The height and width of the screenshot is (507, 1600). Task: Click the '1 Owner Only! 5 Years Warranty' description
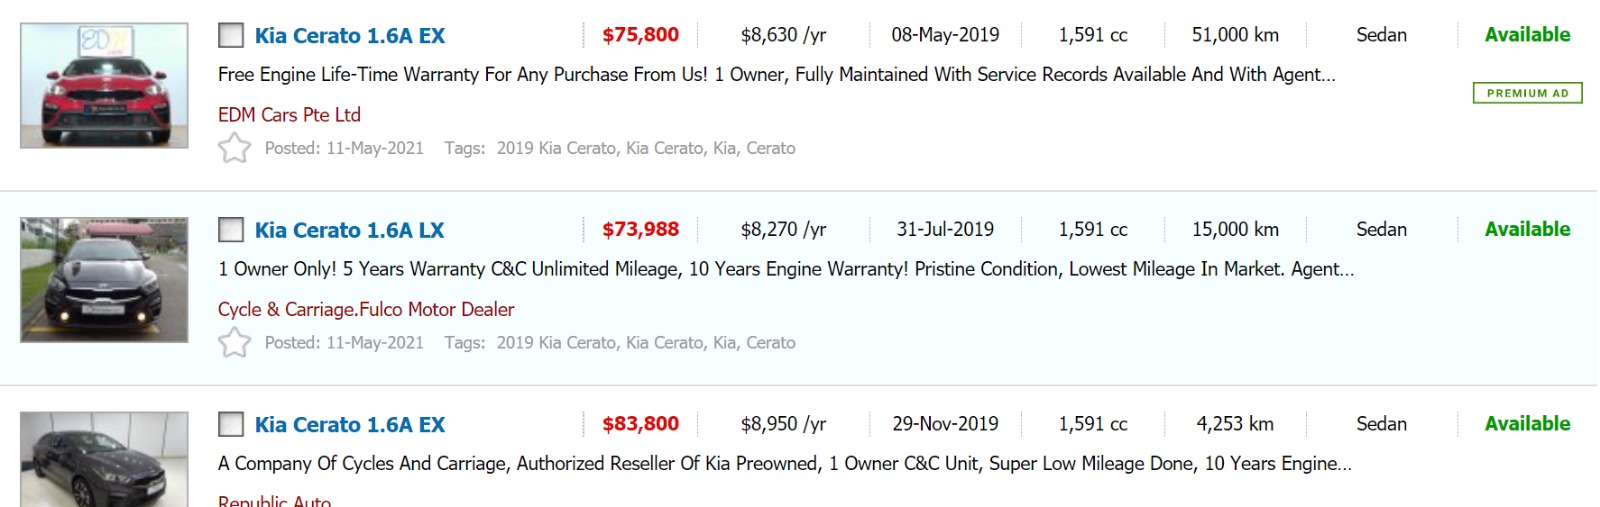pyautogui.click(x=786, y=269)
